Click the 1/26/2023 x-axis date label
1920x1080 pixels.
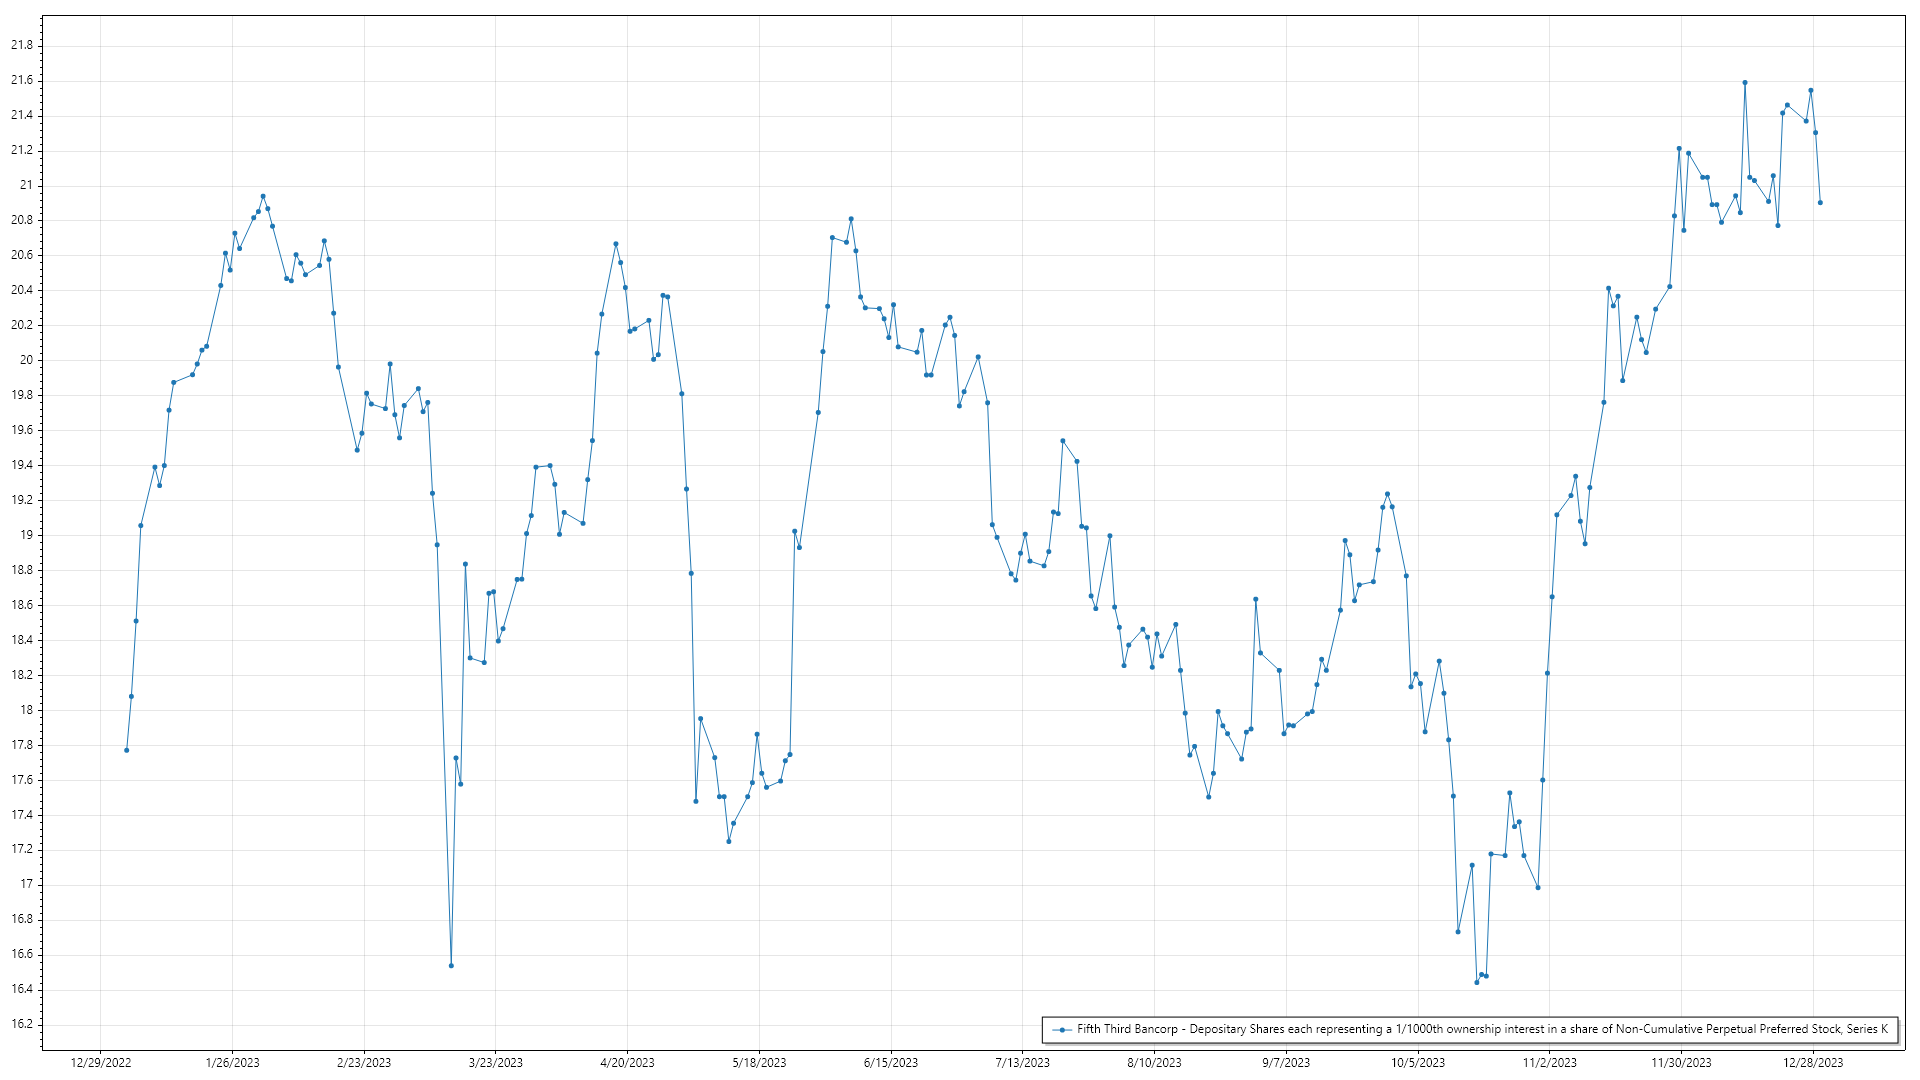[x=232, y=1063]
